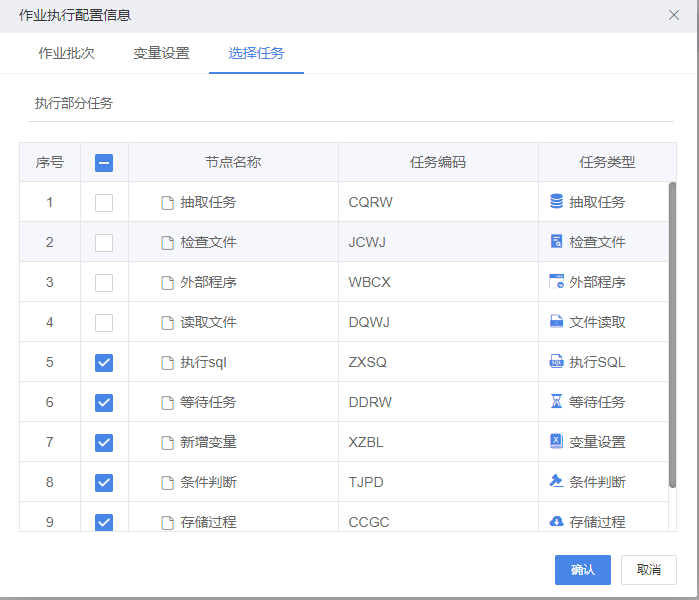Click the gavel icon beside 条件判断 type
The width and height of the screenshot is (699, 600).
tap(556, 481)
